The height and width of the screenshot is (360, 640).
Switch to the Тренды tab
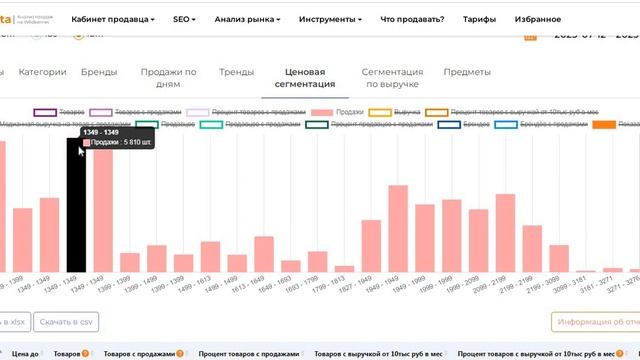(x=236, y=72)
